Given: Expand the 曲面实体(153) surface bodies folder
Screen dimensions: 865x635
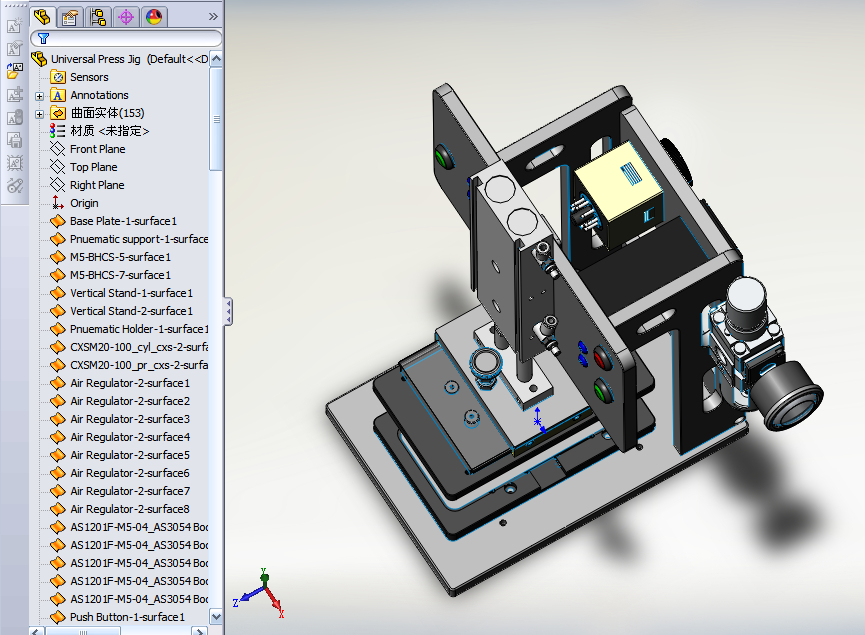Looking at the screenshot, I should point(39,114).
